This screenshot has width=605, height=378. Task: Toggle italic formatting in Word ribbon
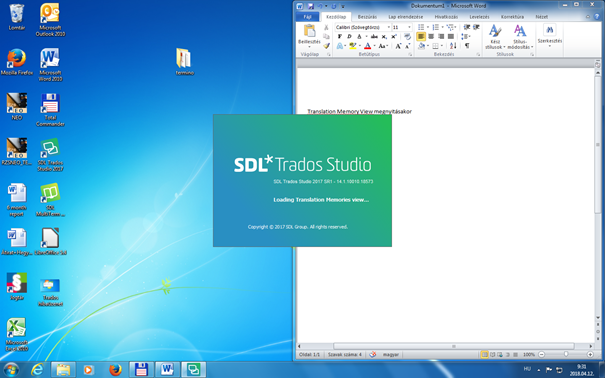pos(349,37)
